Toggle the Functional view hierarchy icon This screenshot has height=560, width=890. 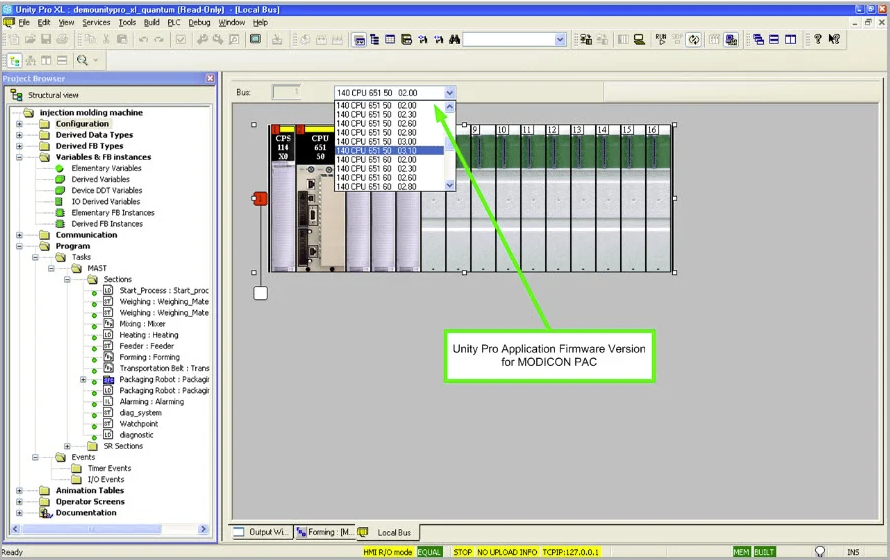pos(31,60)
